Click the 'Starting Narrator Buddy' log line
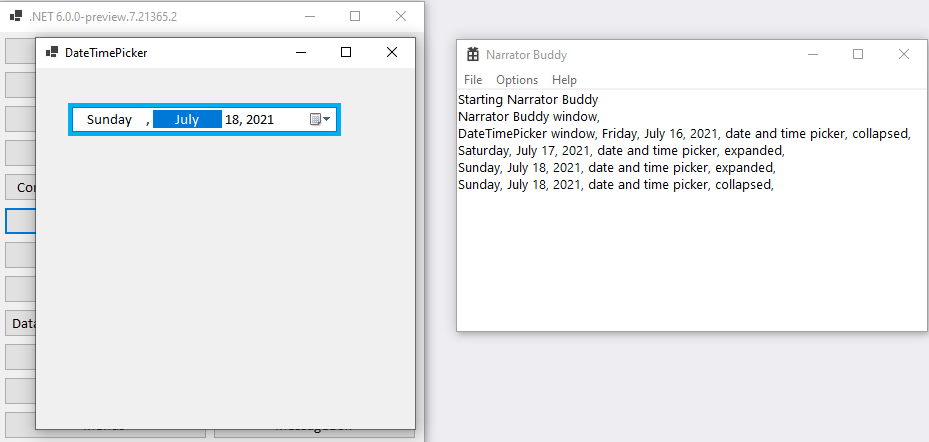929x442 pixels. (528, 100)
